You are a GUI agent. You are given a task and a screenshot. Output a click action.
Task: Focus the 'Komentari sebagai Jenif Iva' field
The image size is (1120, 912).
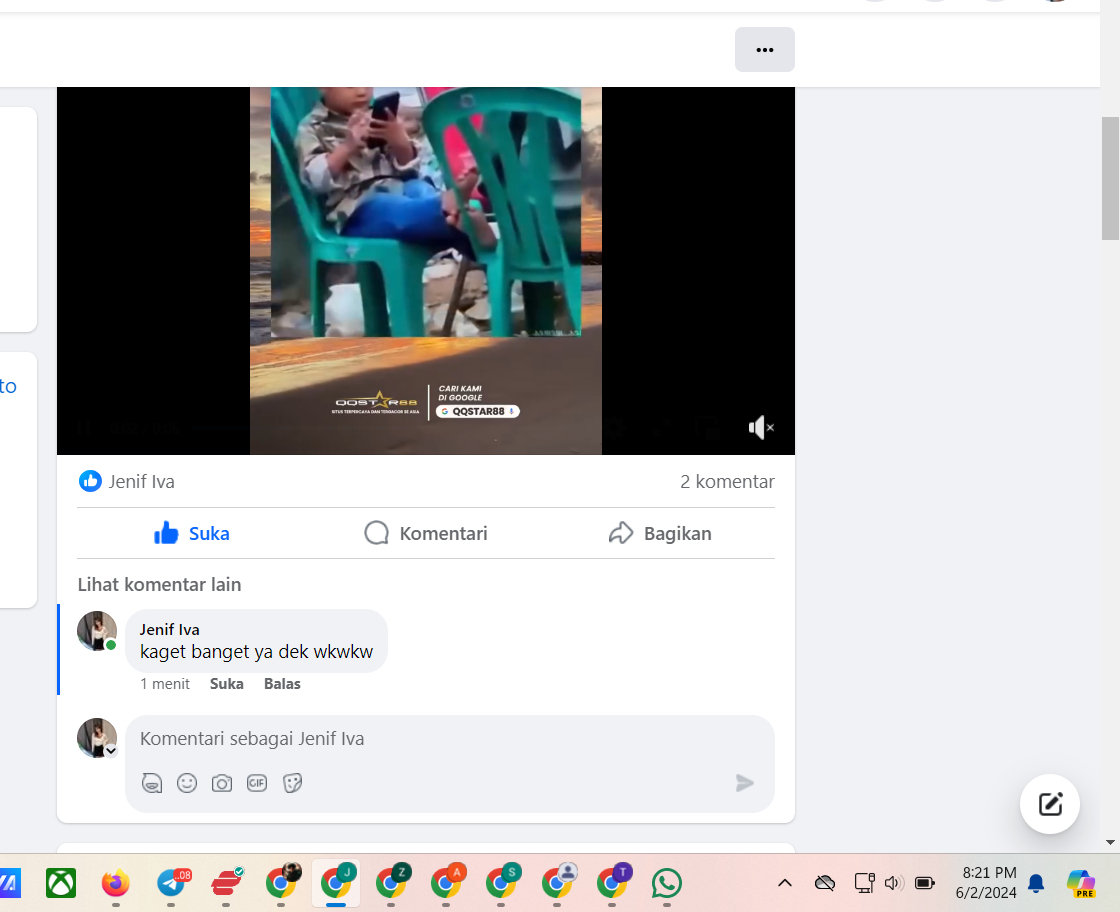tap(450, 738)
